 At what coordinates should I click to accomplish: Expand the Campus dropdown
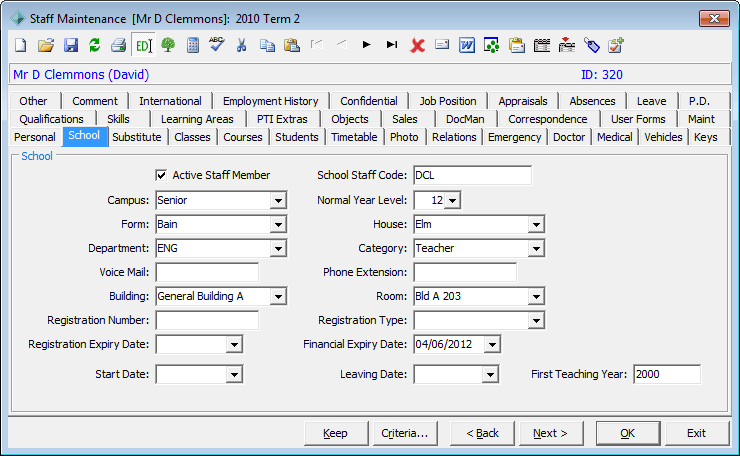pos(278,201)
